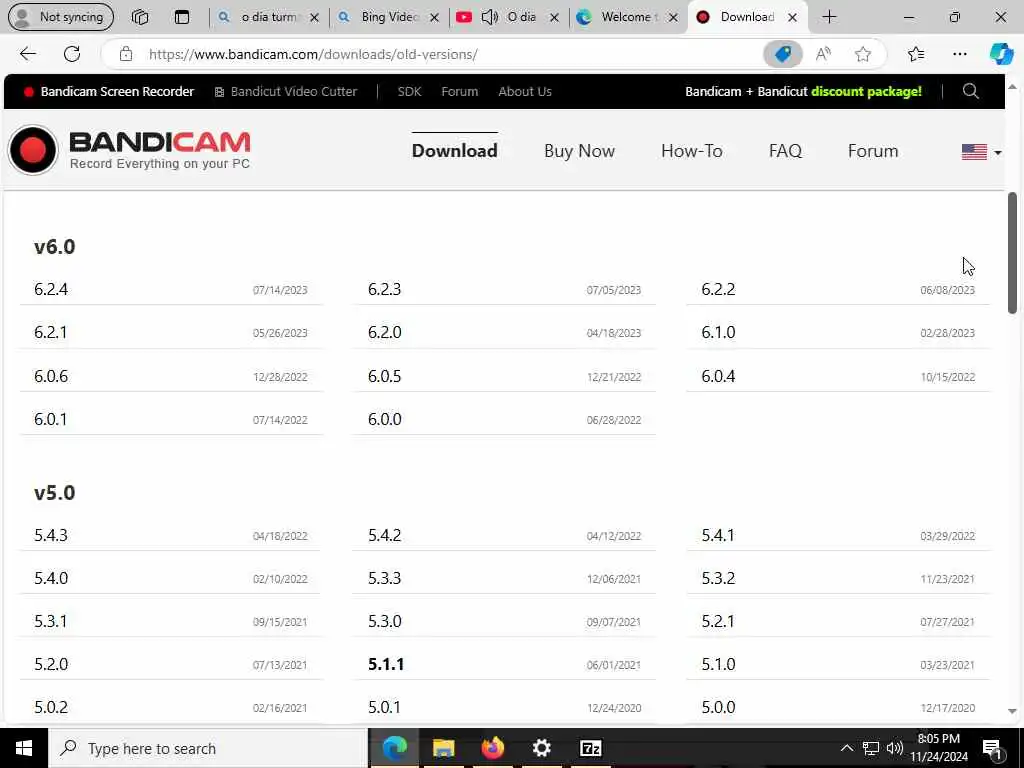Open the notification center icon
Viewport: 1024px width, 768px height.
(992, 748)
